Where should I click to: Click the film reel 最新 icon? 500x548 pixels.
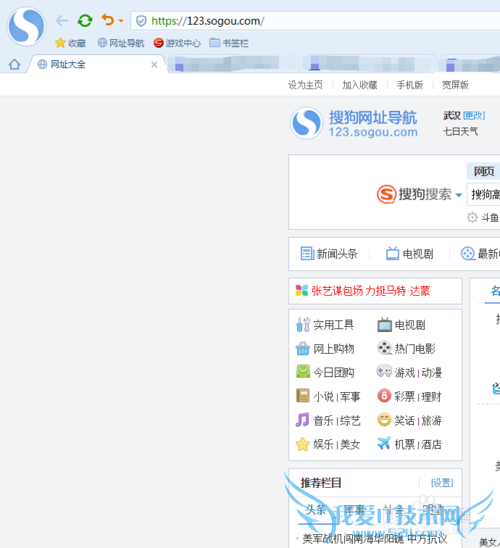(468, 254)
